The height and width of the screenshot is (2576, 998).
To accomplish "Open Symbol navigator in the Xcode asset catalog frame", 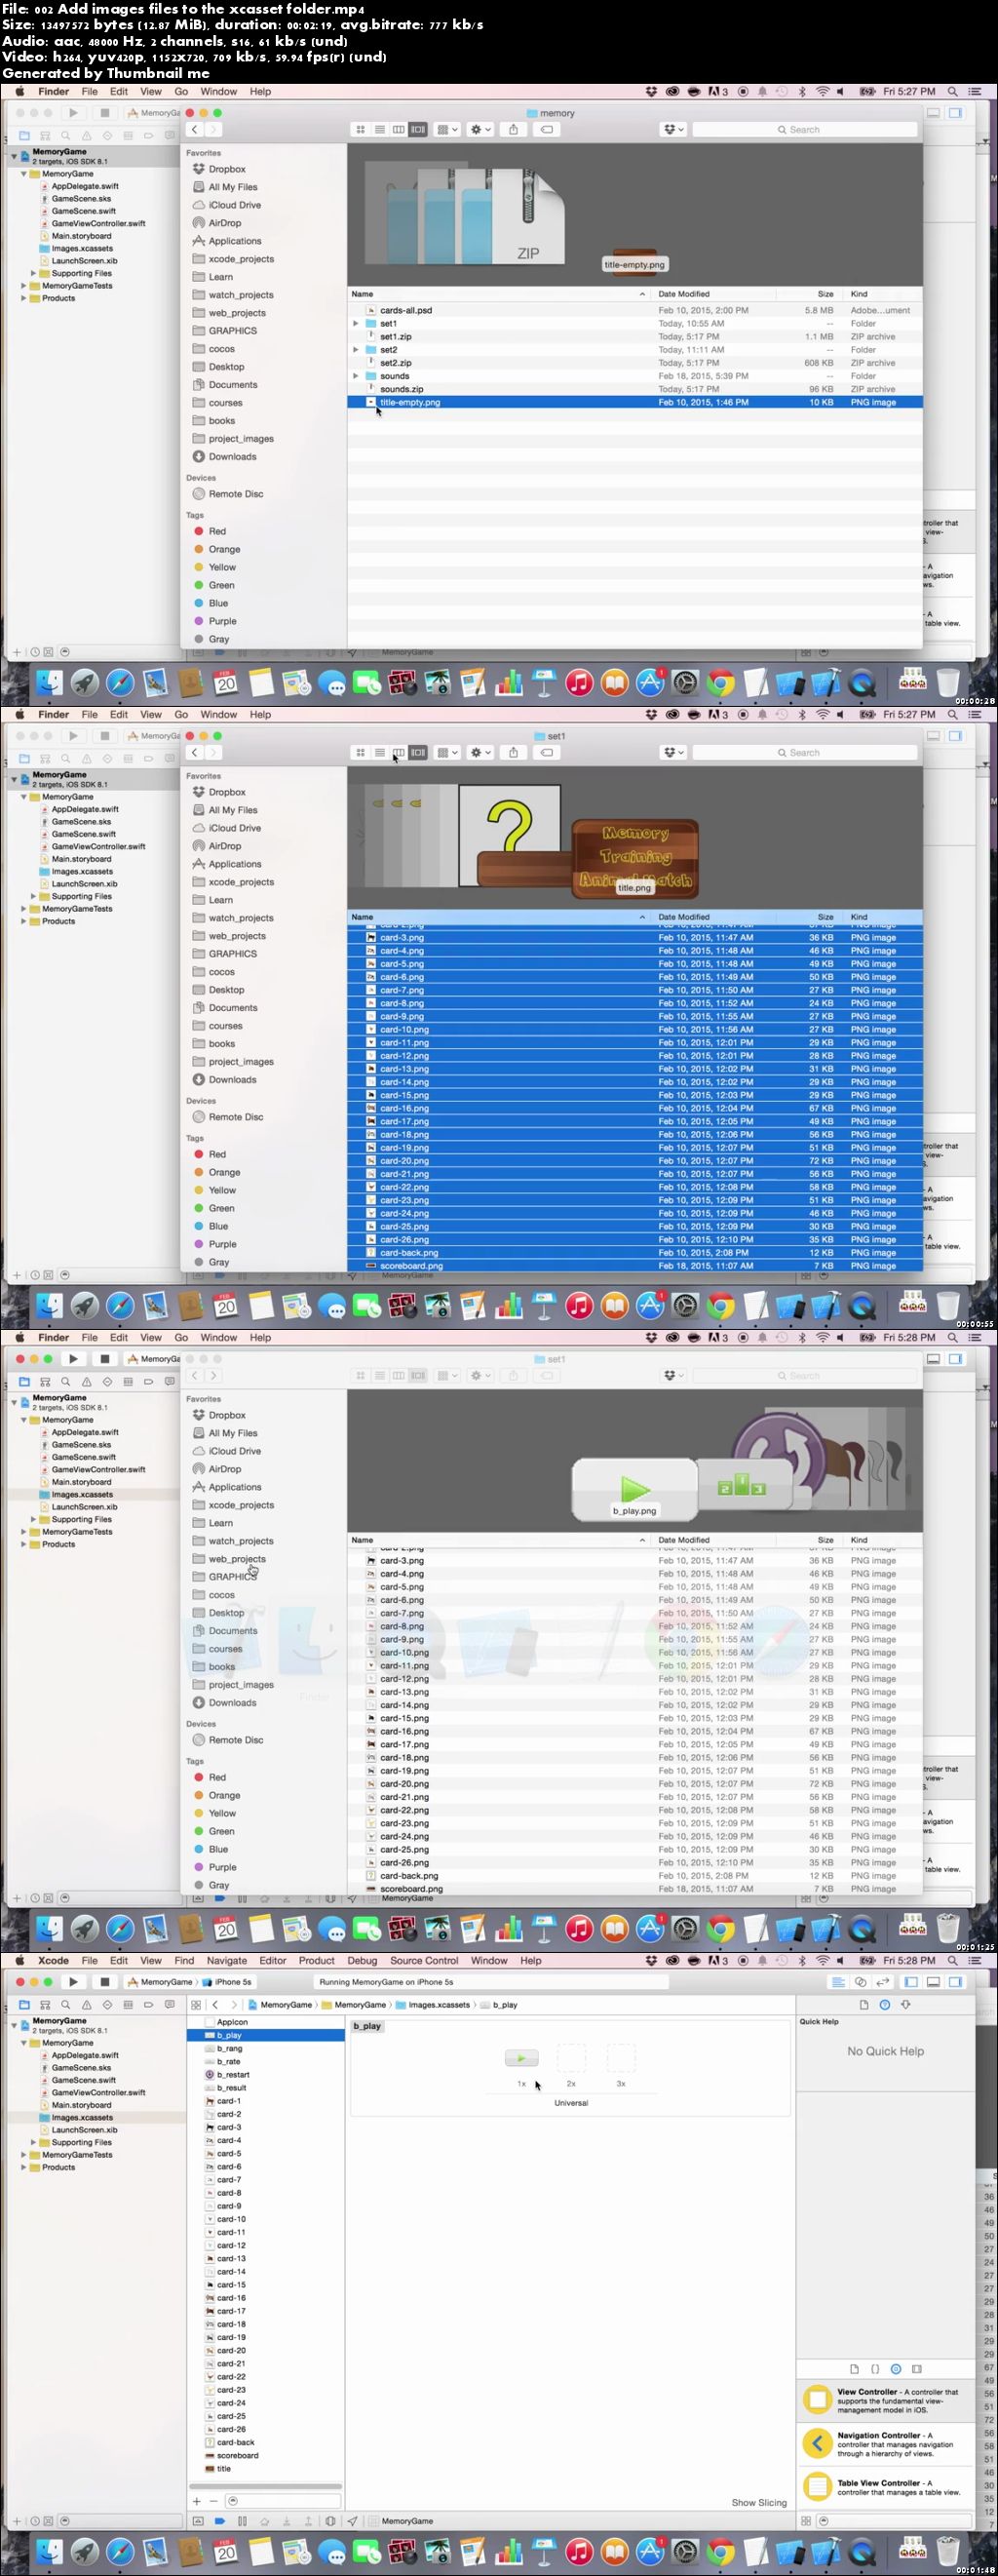I will pyautogui.click(x=45, y=2004).
